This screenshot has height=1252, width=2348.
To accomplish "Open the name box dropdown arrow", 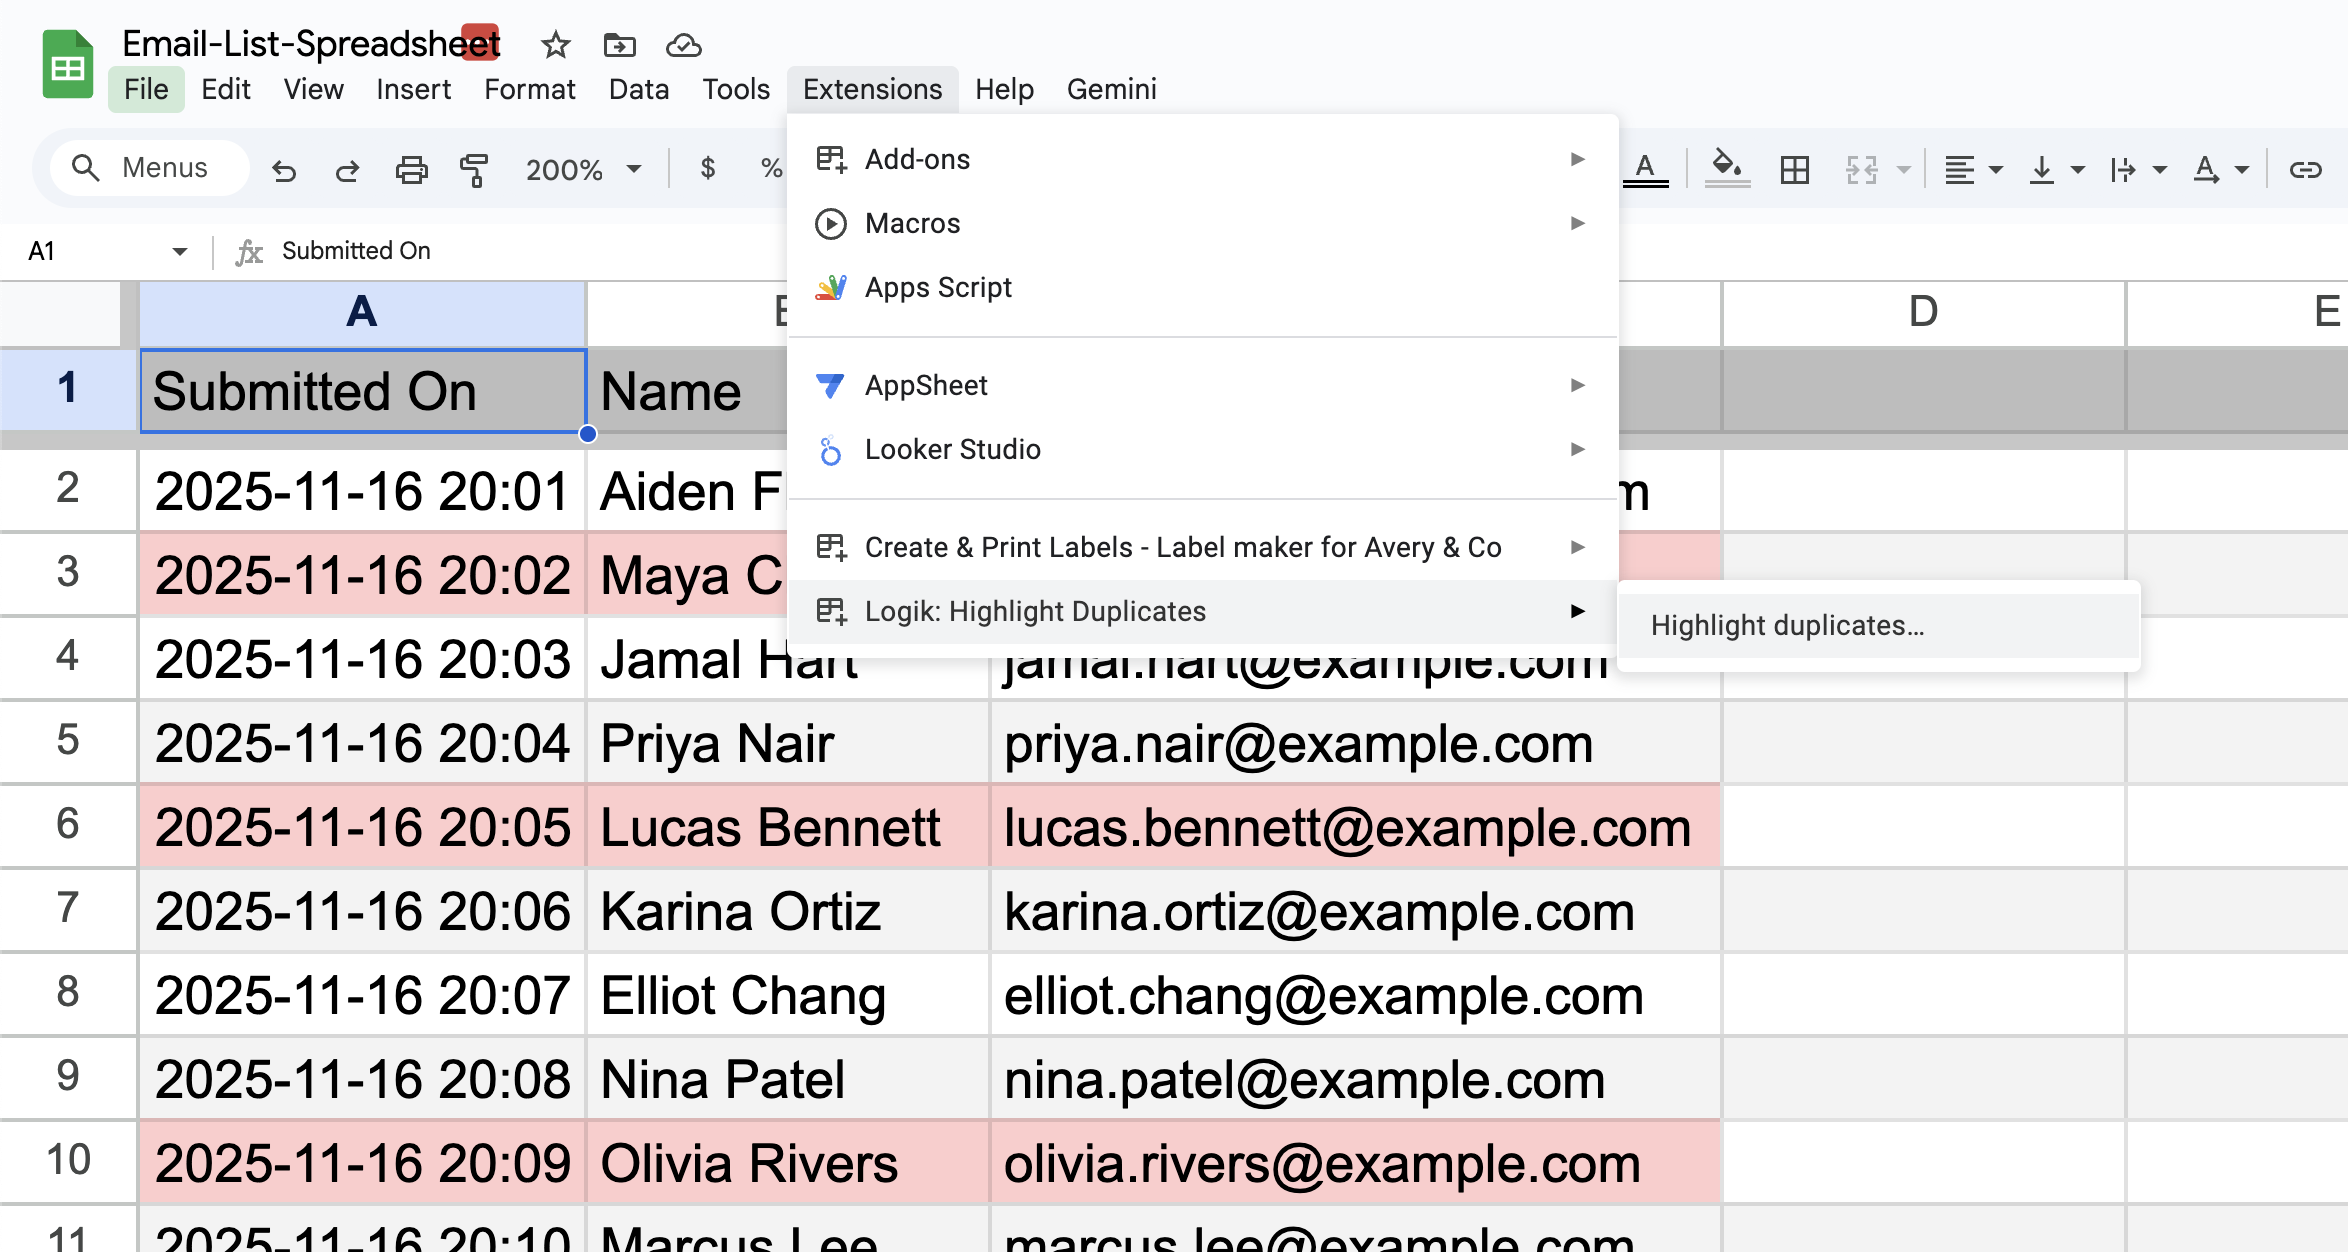I will tap(180, 251).
